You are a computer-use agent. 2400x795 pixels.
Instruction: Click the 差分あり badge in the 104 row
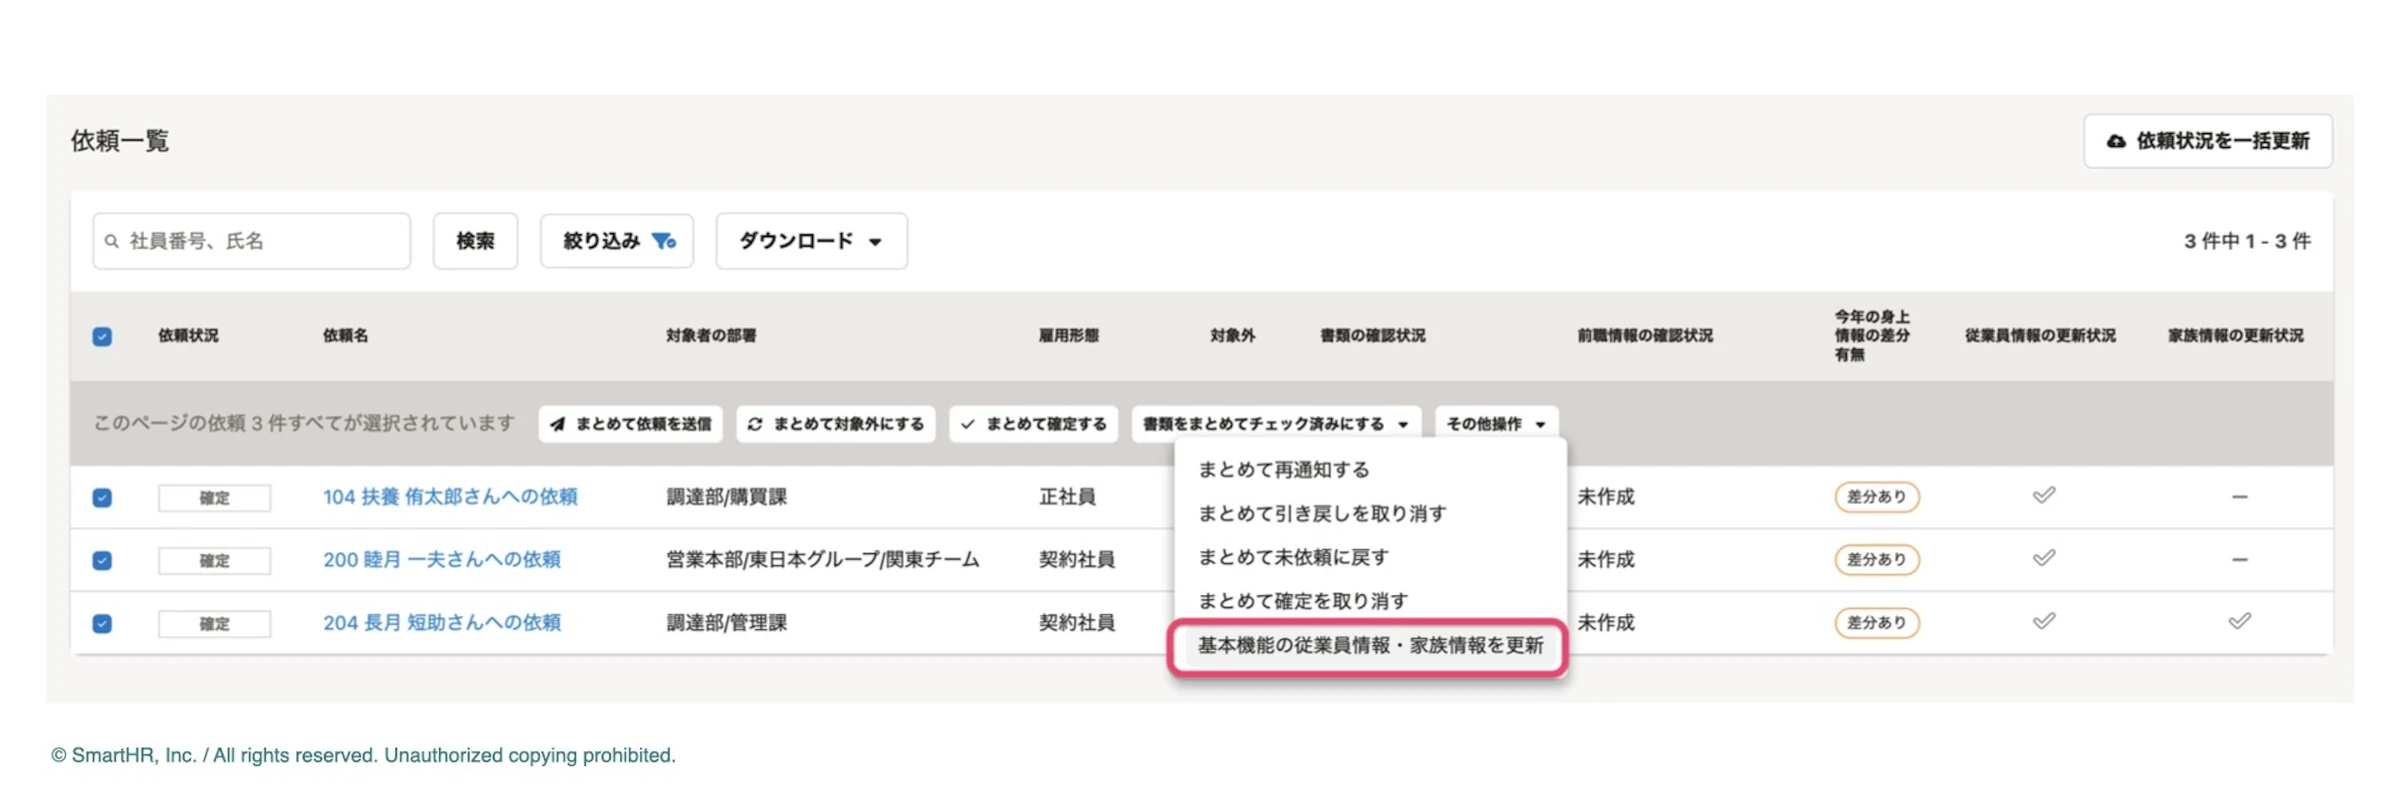[x=1876, y=496]
